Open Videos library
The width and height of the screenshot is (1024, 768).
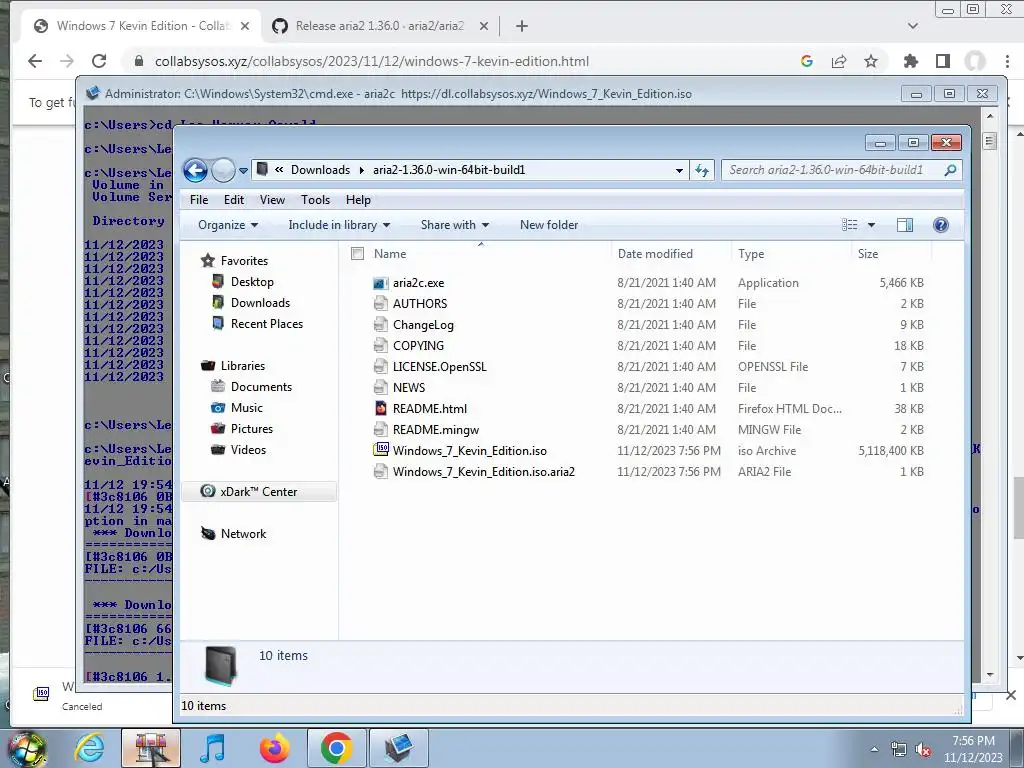pos(248,449)
